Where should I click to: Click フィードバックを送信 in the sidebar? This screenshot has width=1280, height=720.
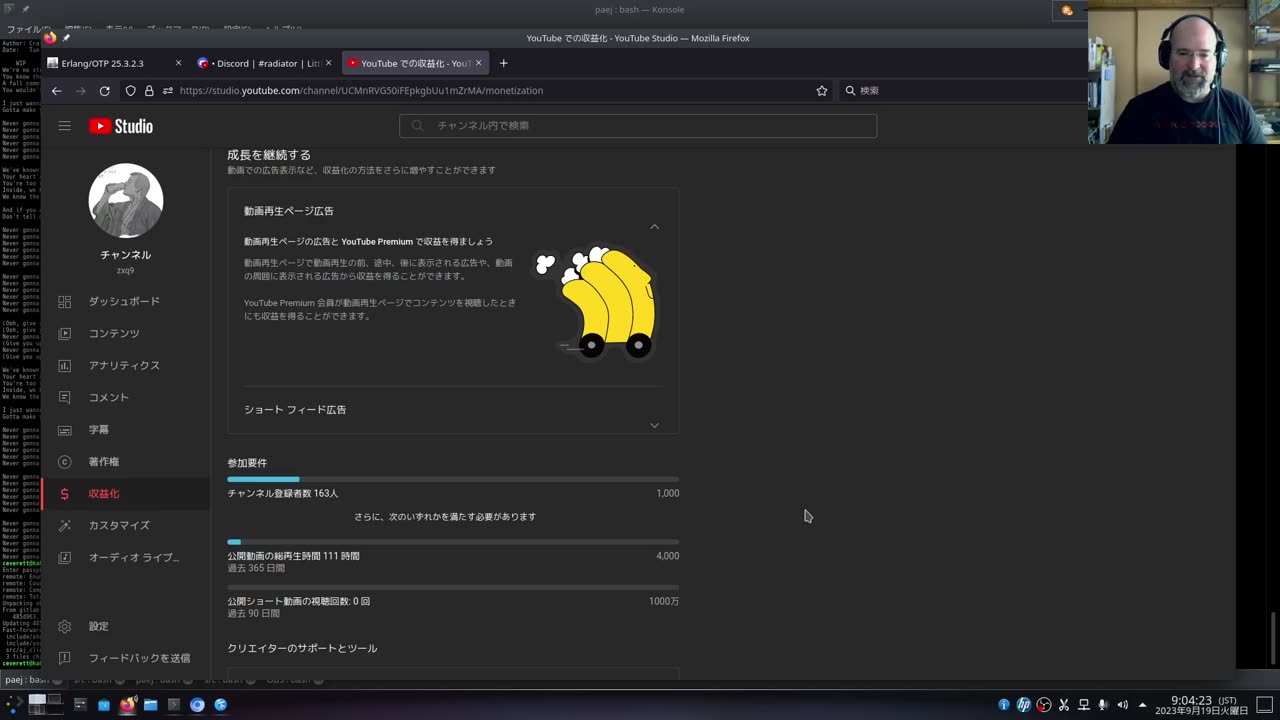click(x=125, y=658)
